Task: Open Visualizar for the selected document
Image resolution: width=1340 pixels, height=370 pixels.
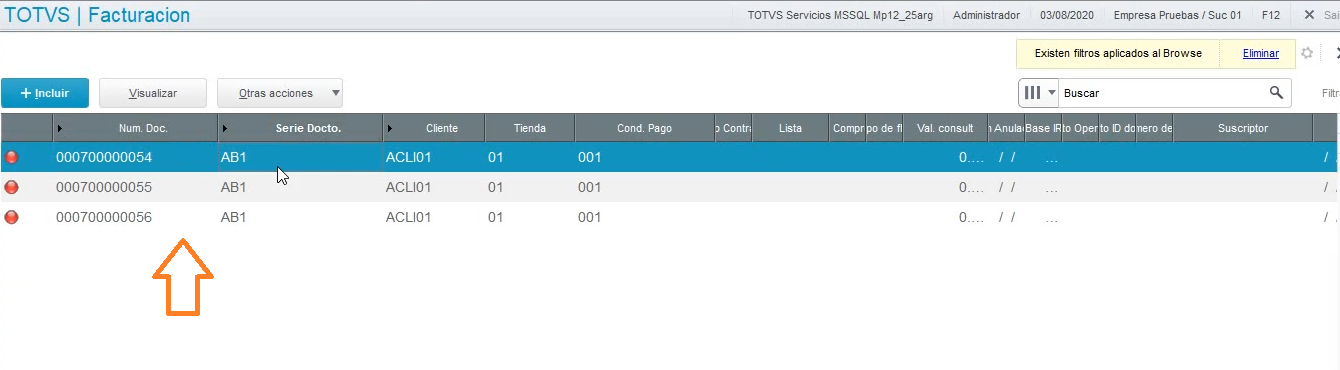Action: coord(153,93)
